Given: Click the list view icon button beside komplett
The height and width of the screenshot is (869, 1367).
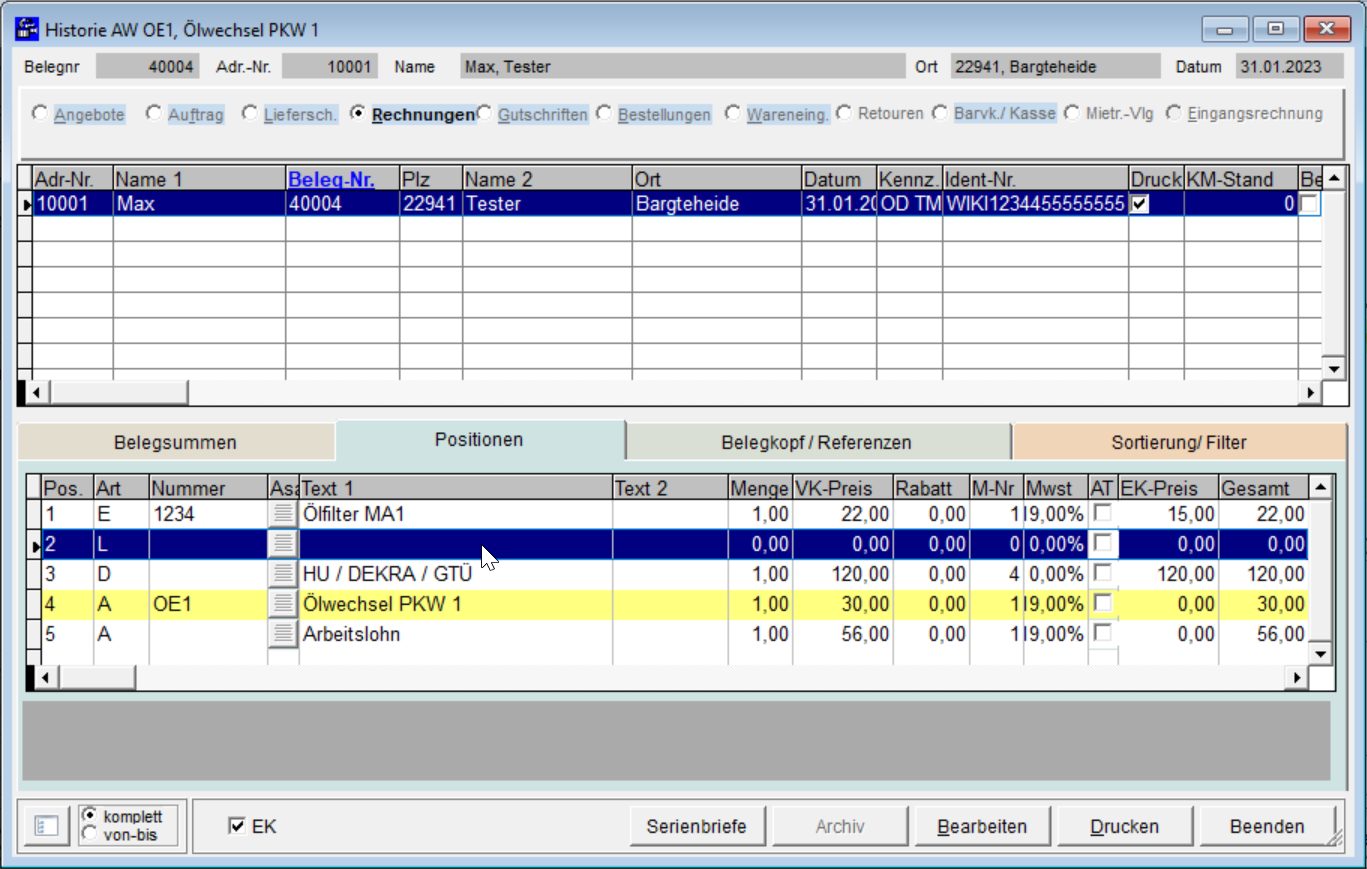Looking at the screenshot, I should (x=48, y=827).
